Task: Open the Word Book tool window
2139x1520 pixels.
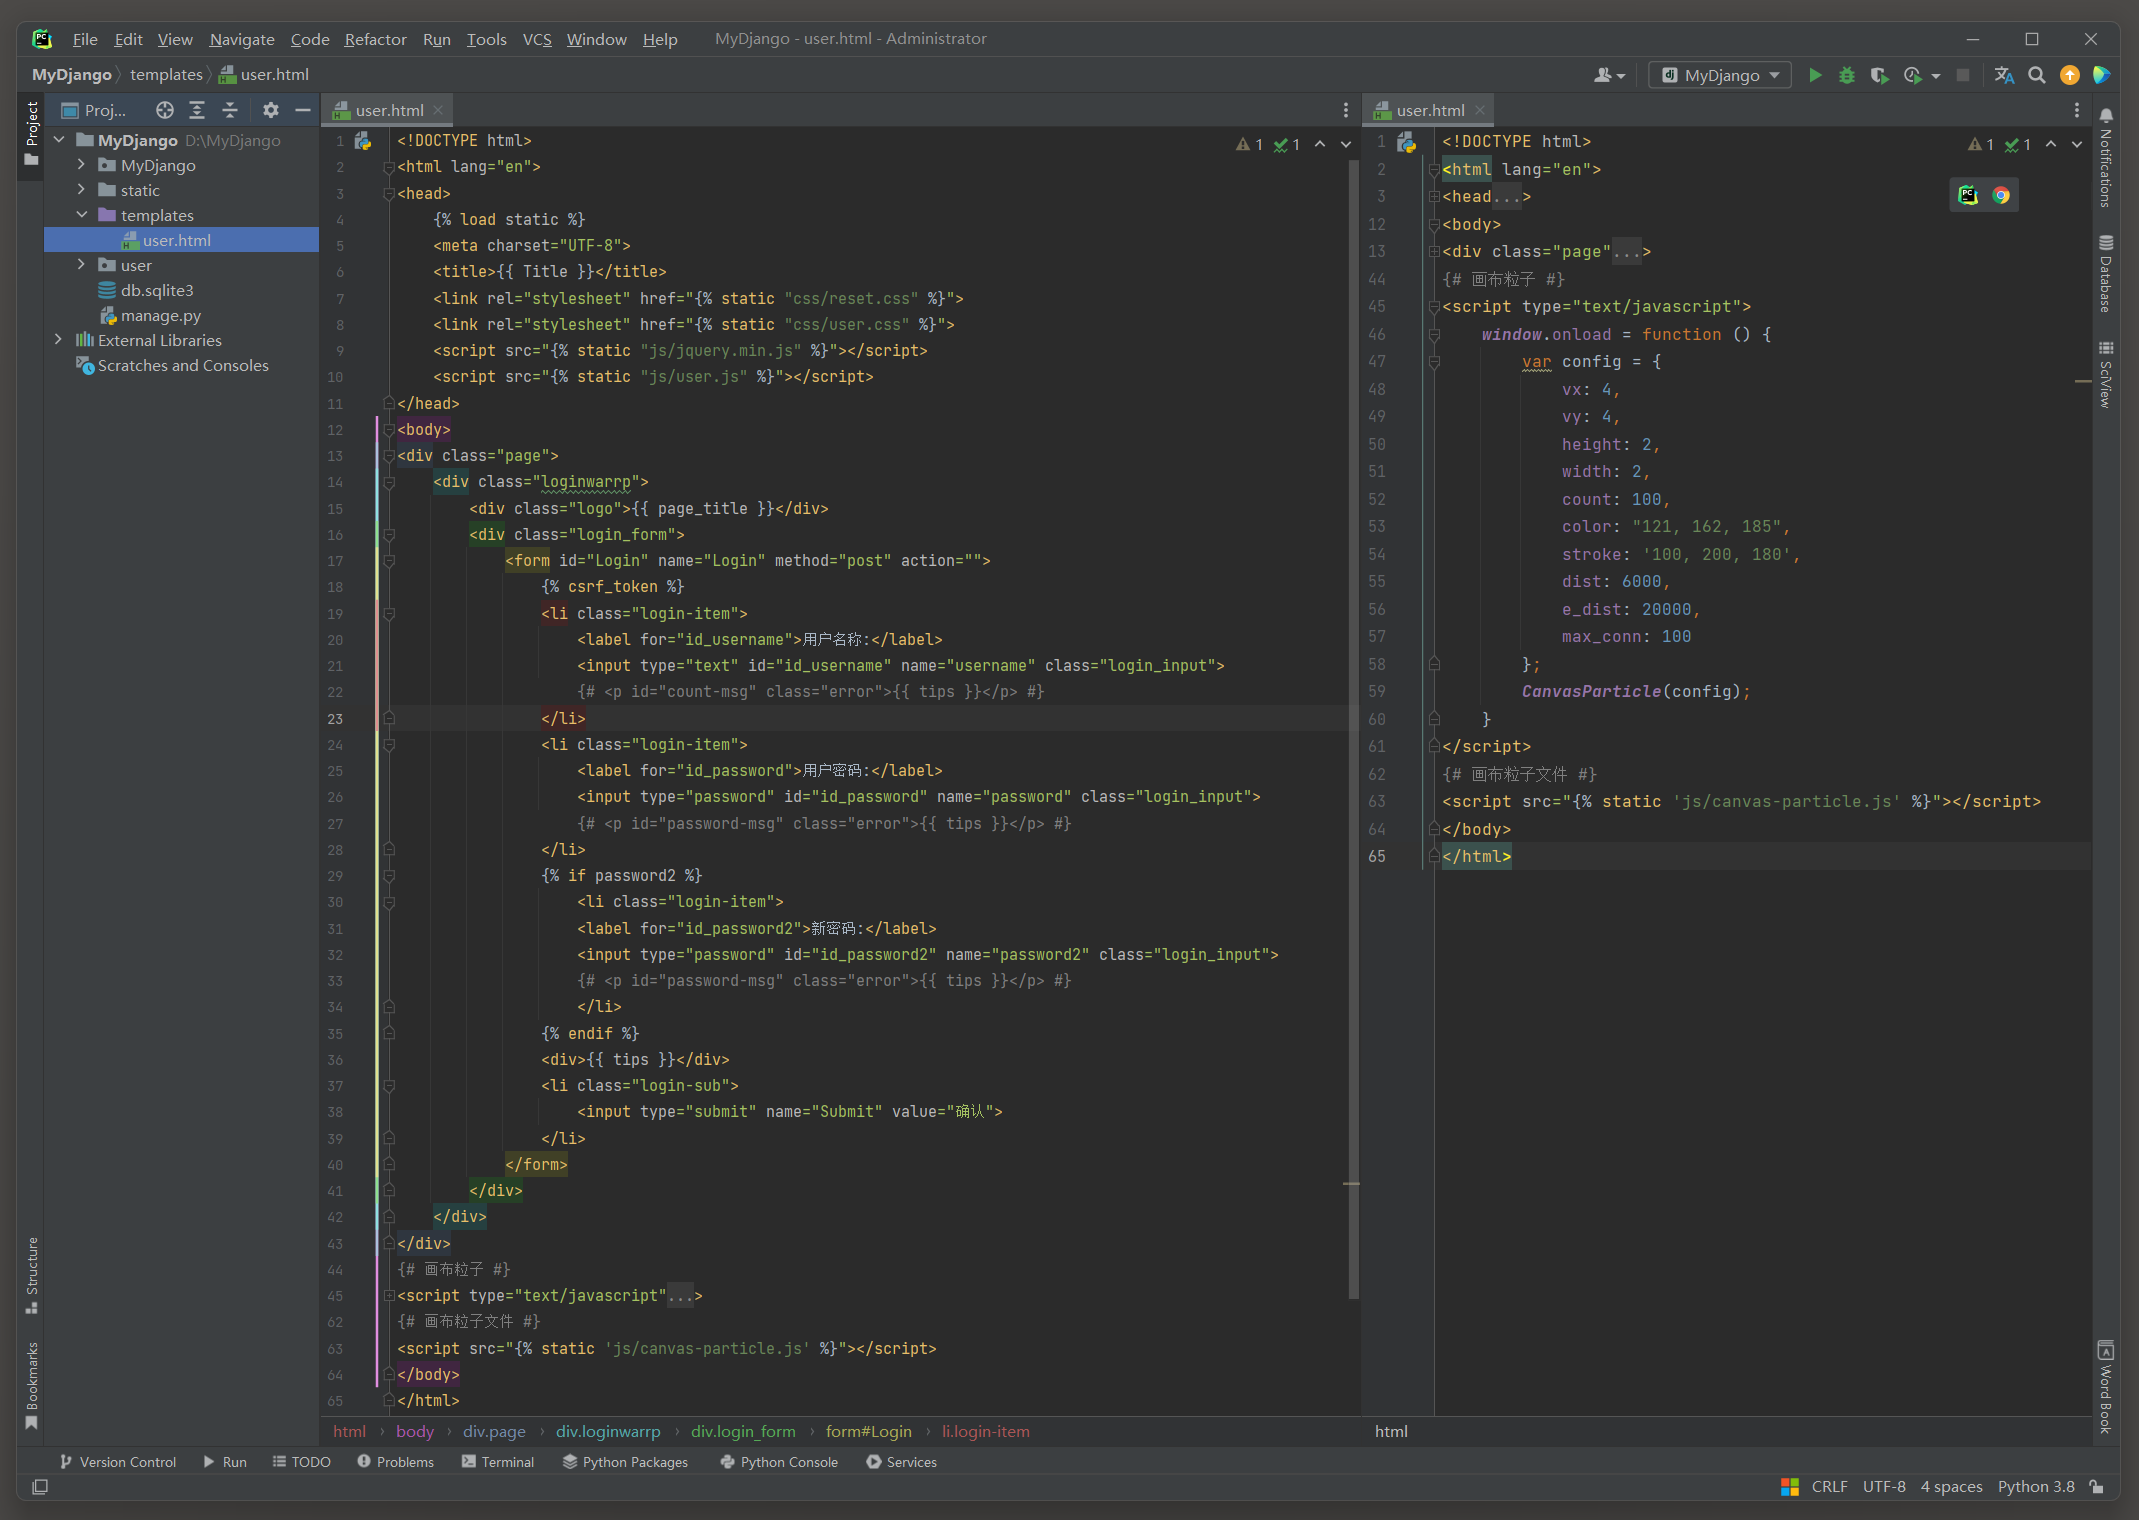Action: pyautogui.click(x=2105, y=1387)
